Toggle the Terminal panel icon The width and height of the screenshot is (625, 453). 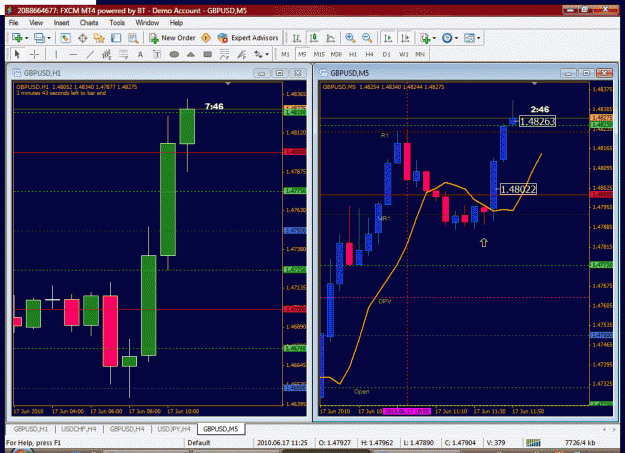pos(116,38)
